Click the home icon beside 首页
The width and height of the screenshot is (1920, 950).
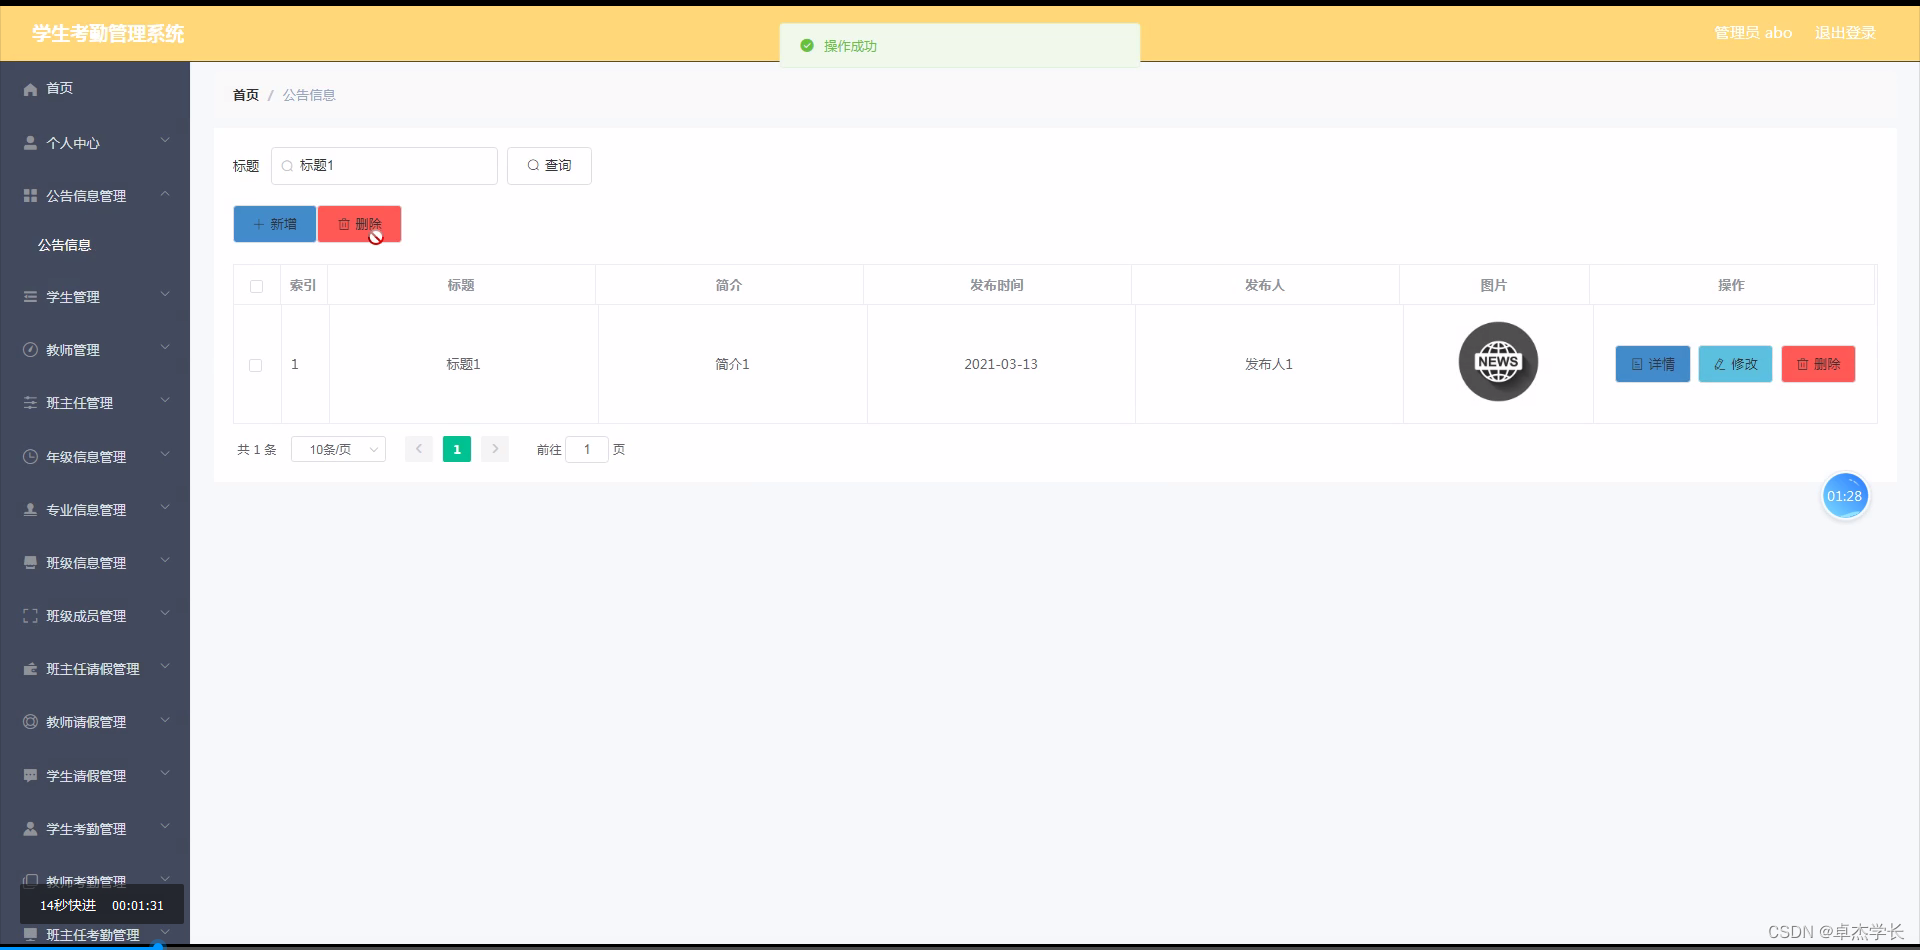tap(30, 89)
